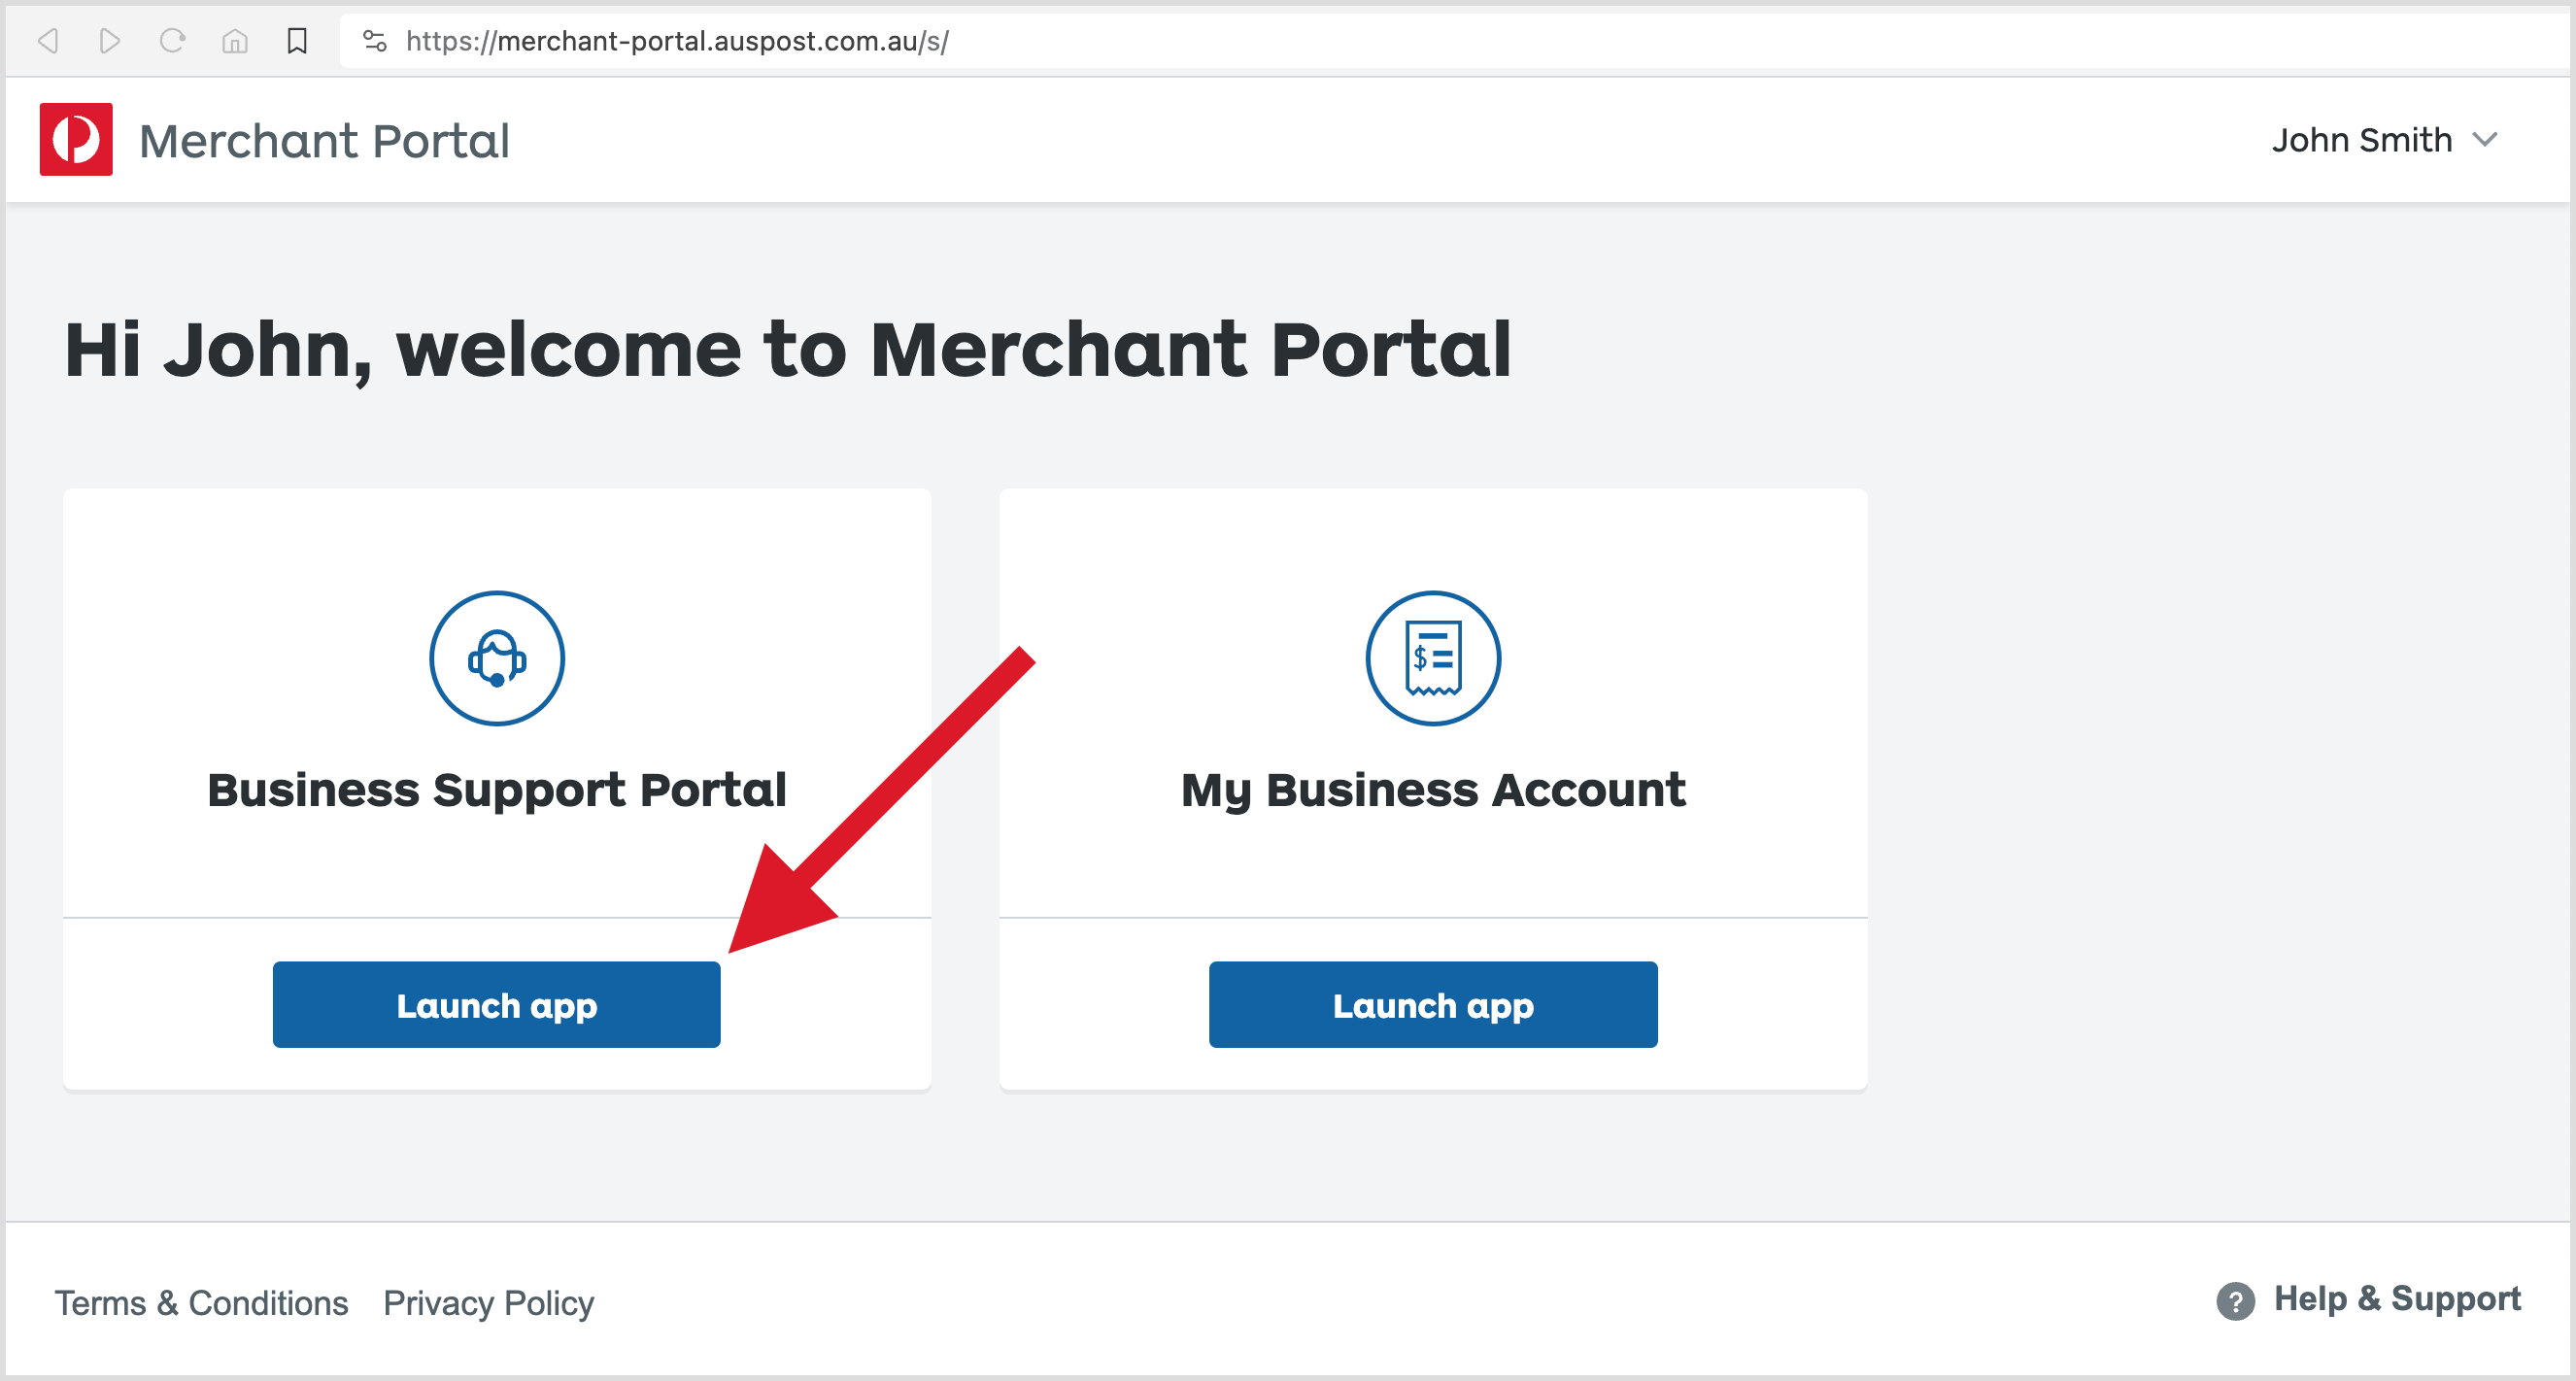
Task: Click the browser forward arrow
Action: pos(110,41)
